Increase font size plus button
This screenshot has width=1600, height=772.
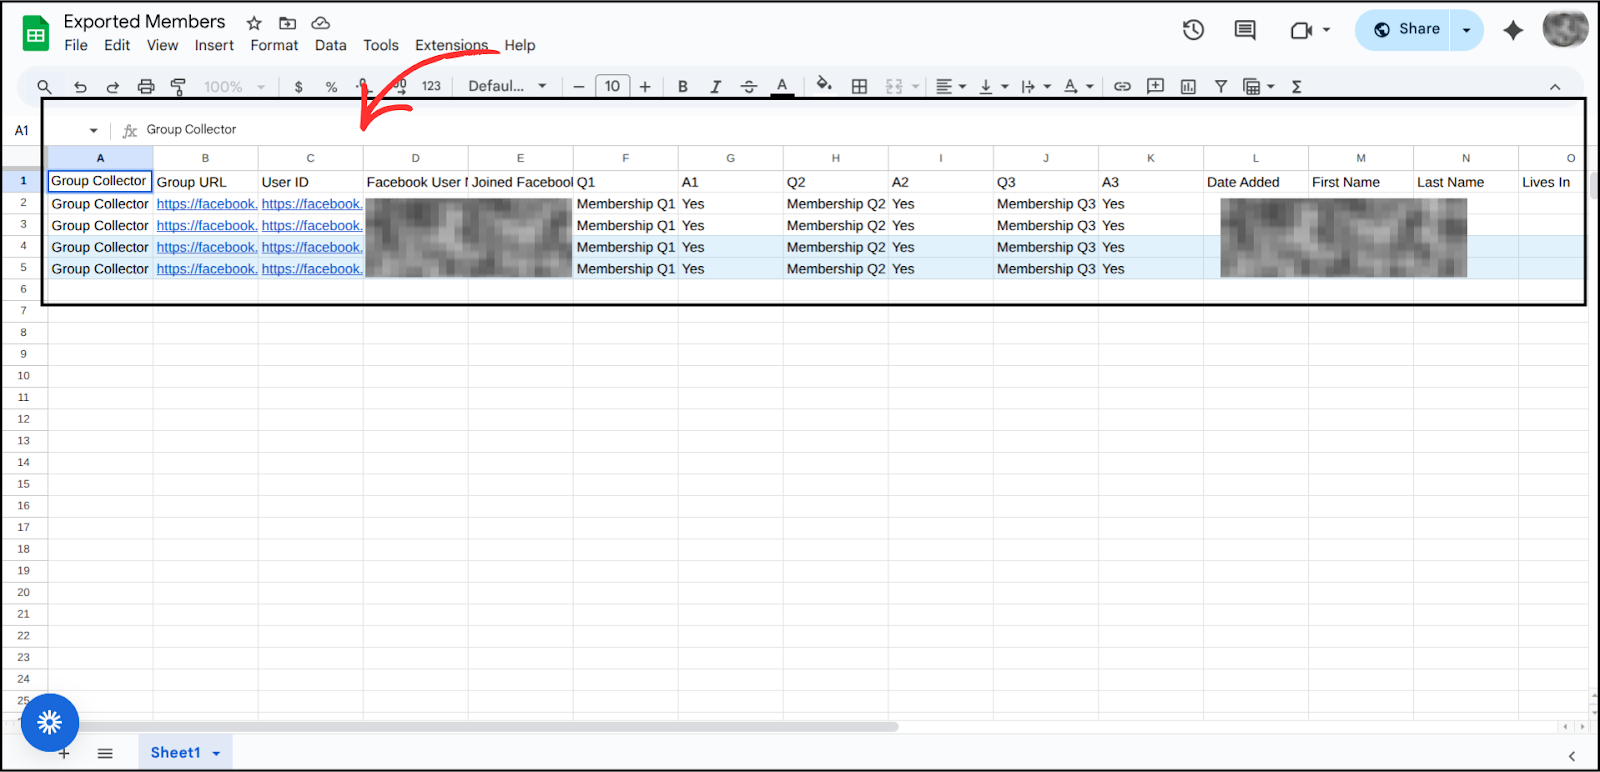[645, 87]
